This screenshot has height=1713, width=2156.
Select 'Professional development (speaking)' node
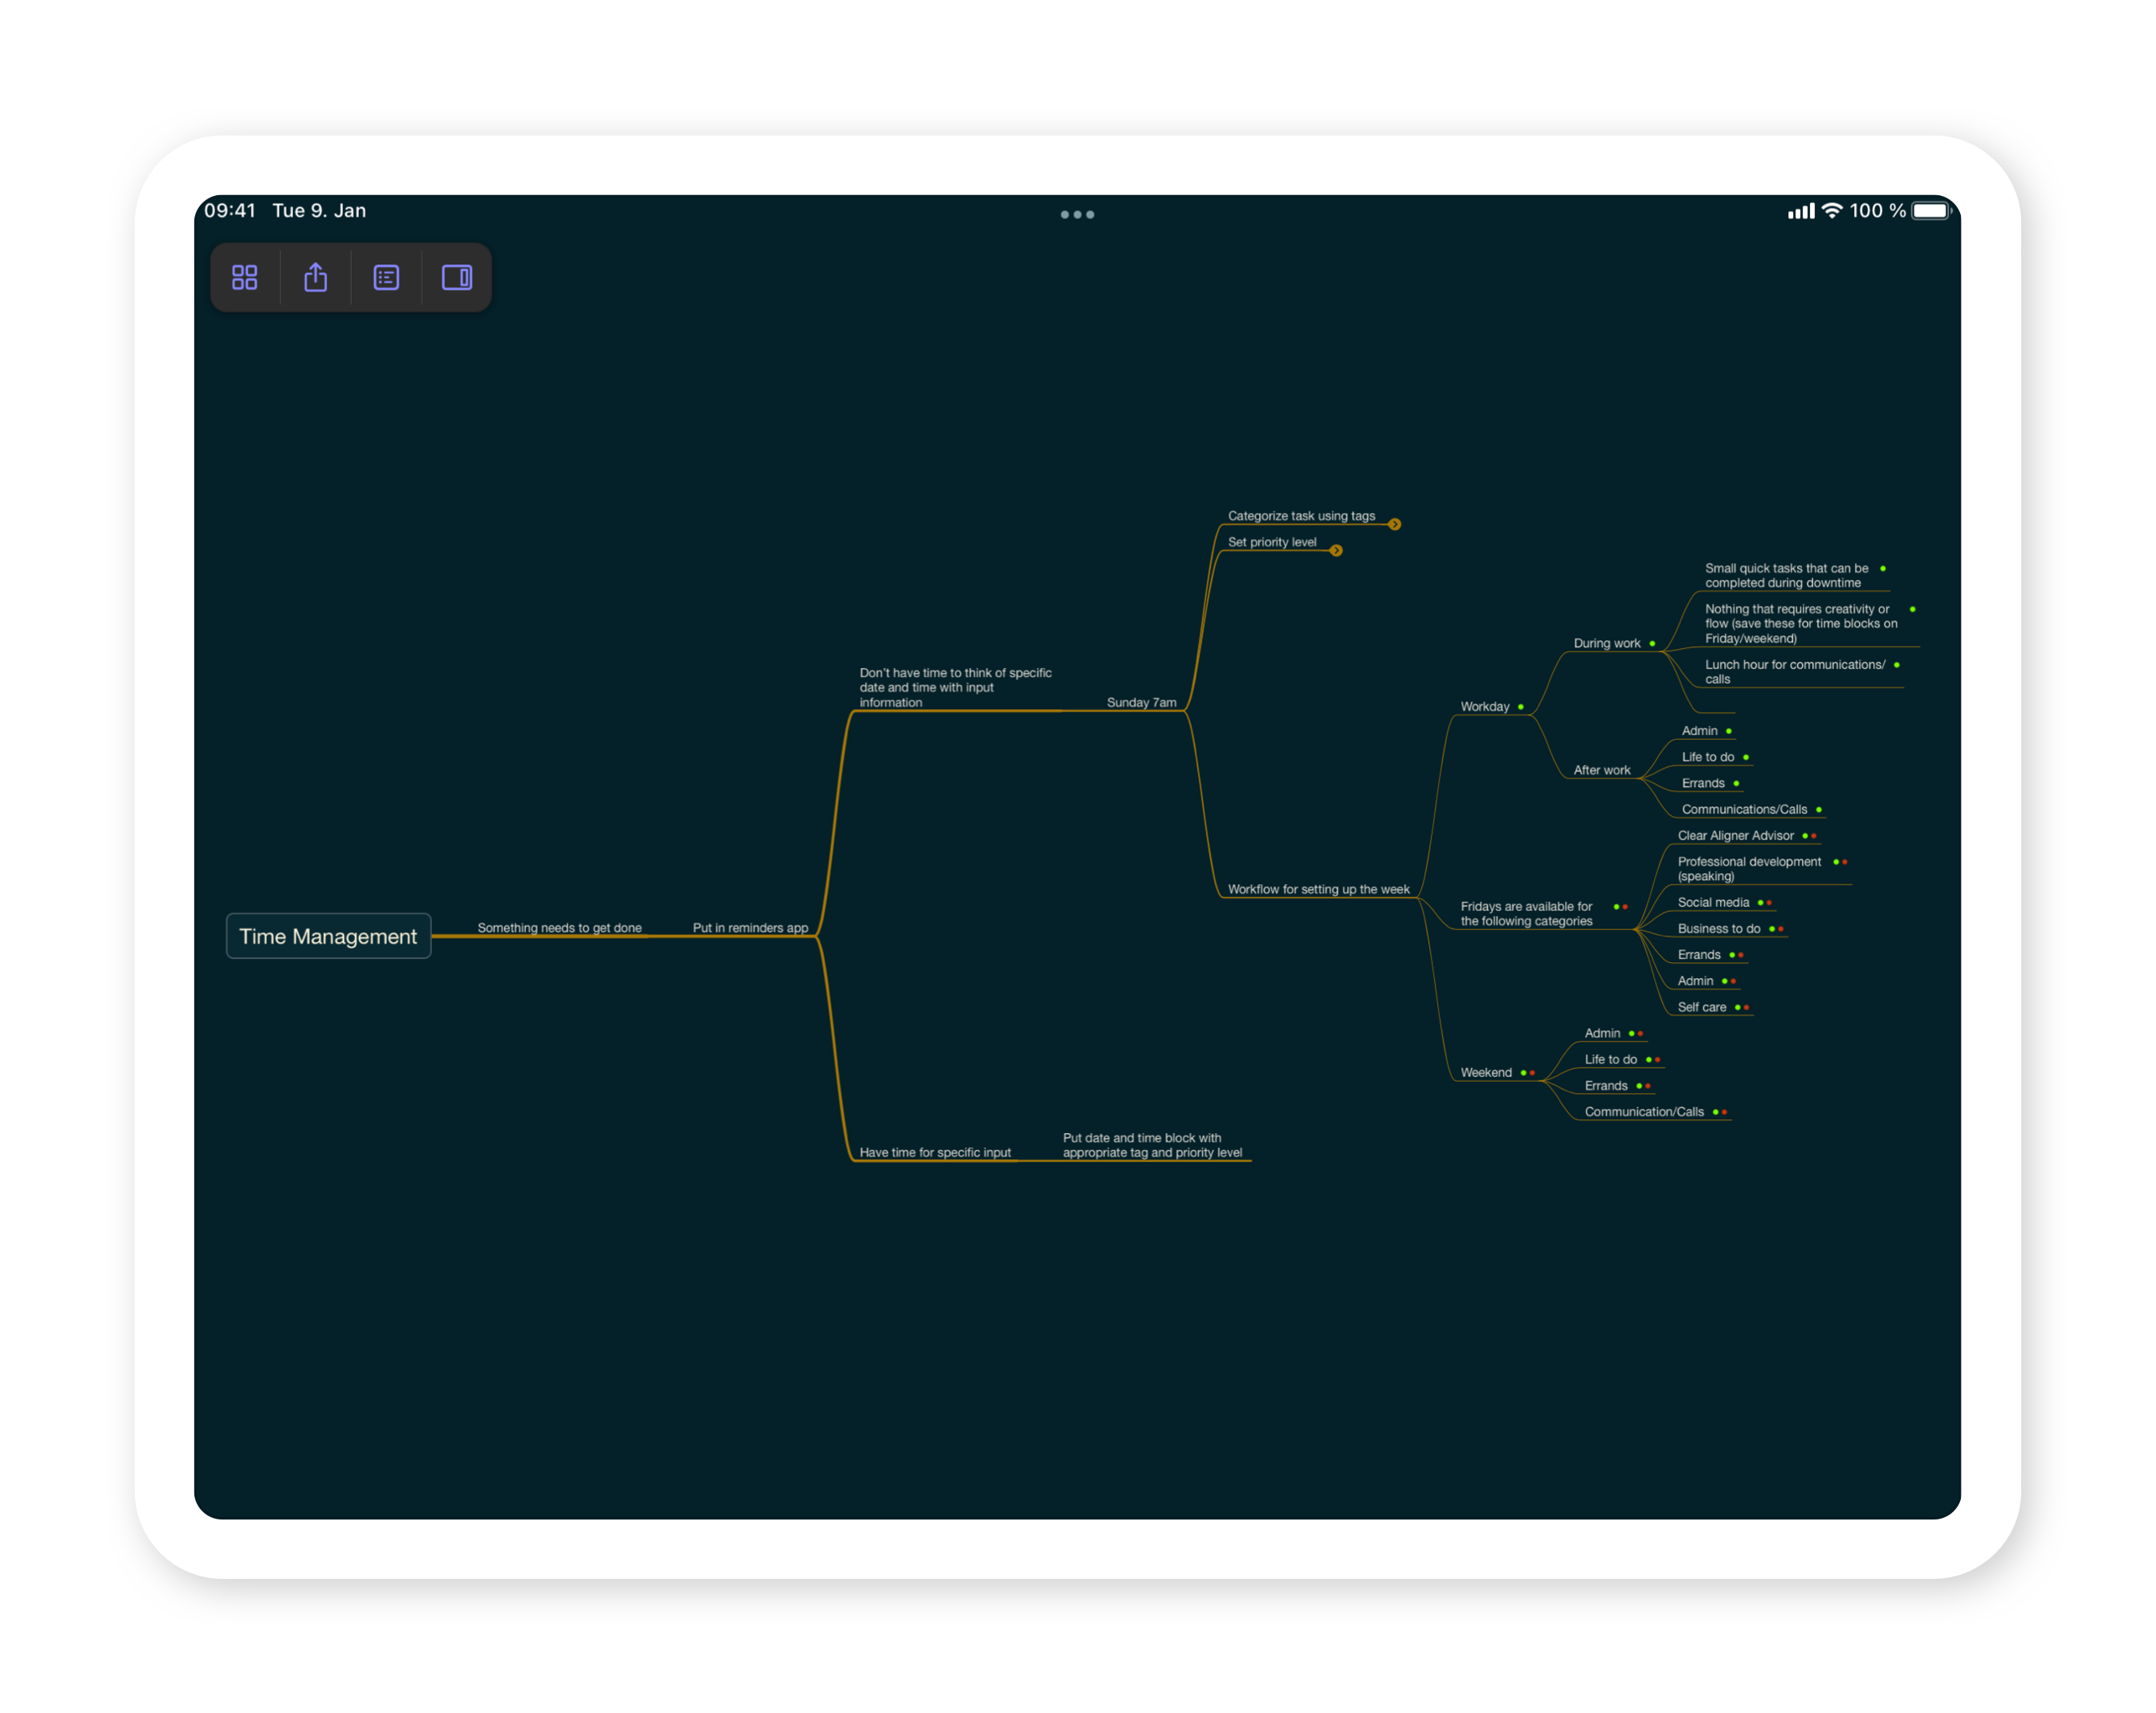(x=1749, y=869)
